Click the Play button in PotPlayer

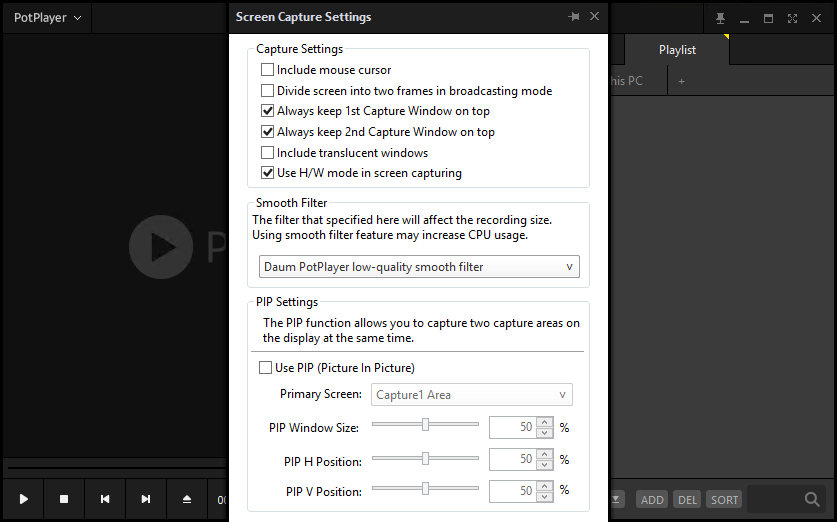point(23,499)
